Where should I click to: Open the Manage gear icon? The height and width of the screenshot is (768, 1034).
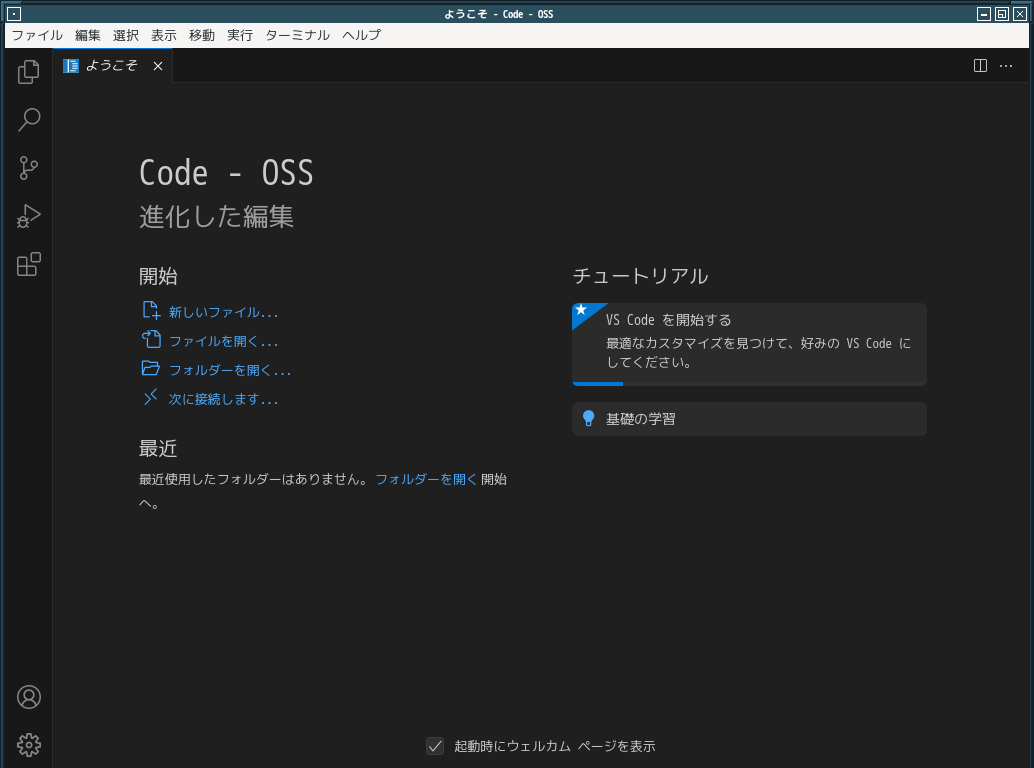click(28, 745)
